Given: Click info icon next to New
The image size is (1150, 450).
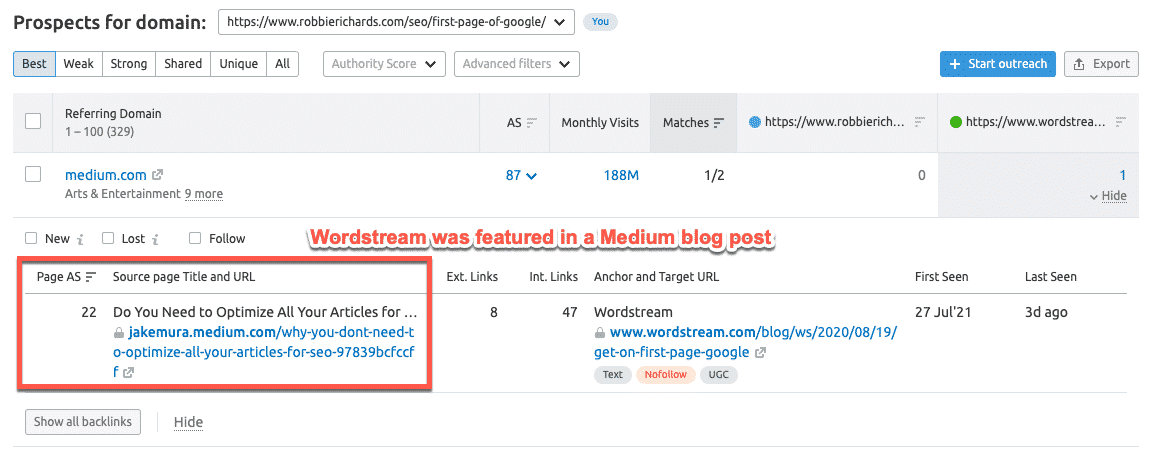Looking at the screenshot, I should (x=79, y=239).
